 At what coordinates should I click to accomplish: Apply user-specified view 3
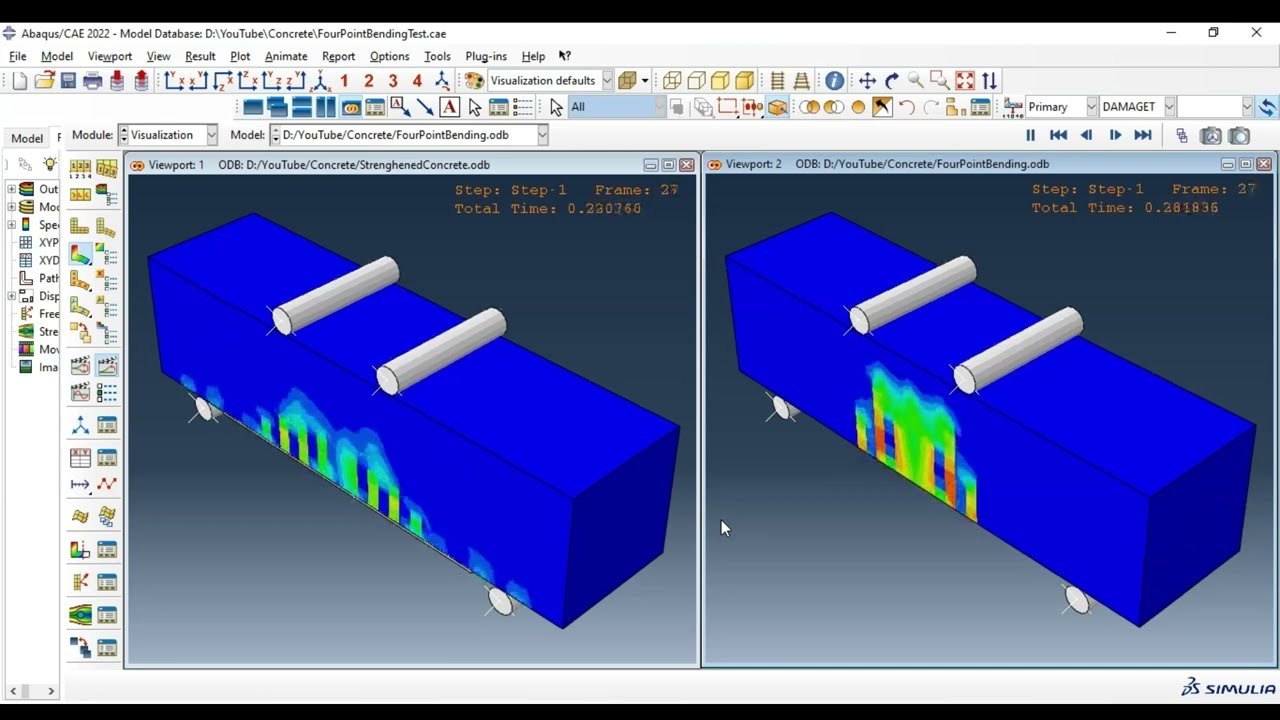[x=393, y=81]
